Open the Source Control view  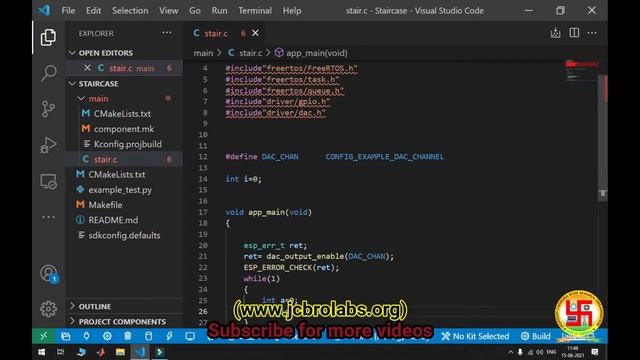click(48, 109)
